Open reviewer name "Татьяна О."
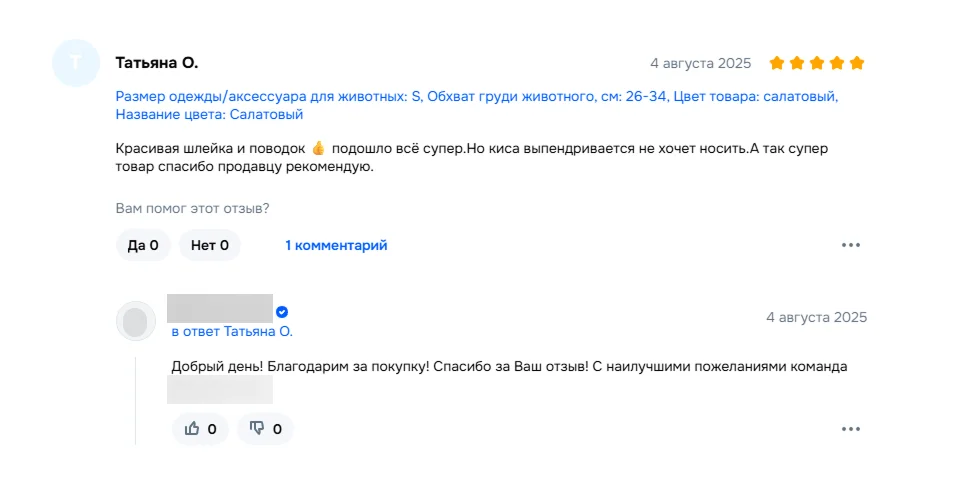The image size is (972, 487). coord(157,63)
